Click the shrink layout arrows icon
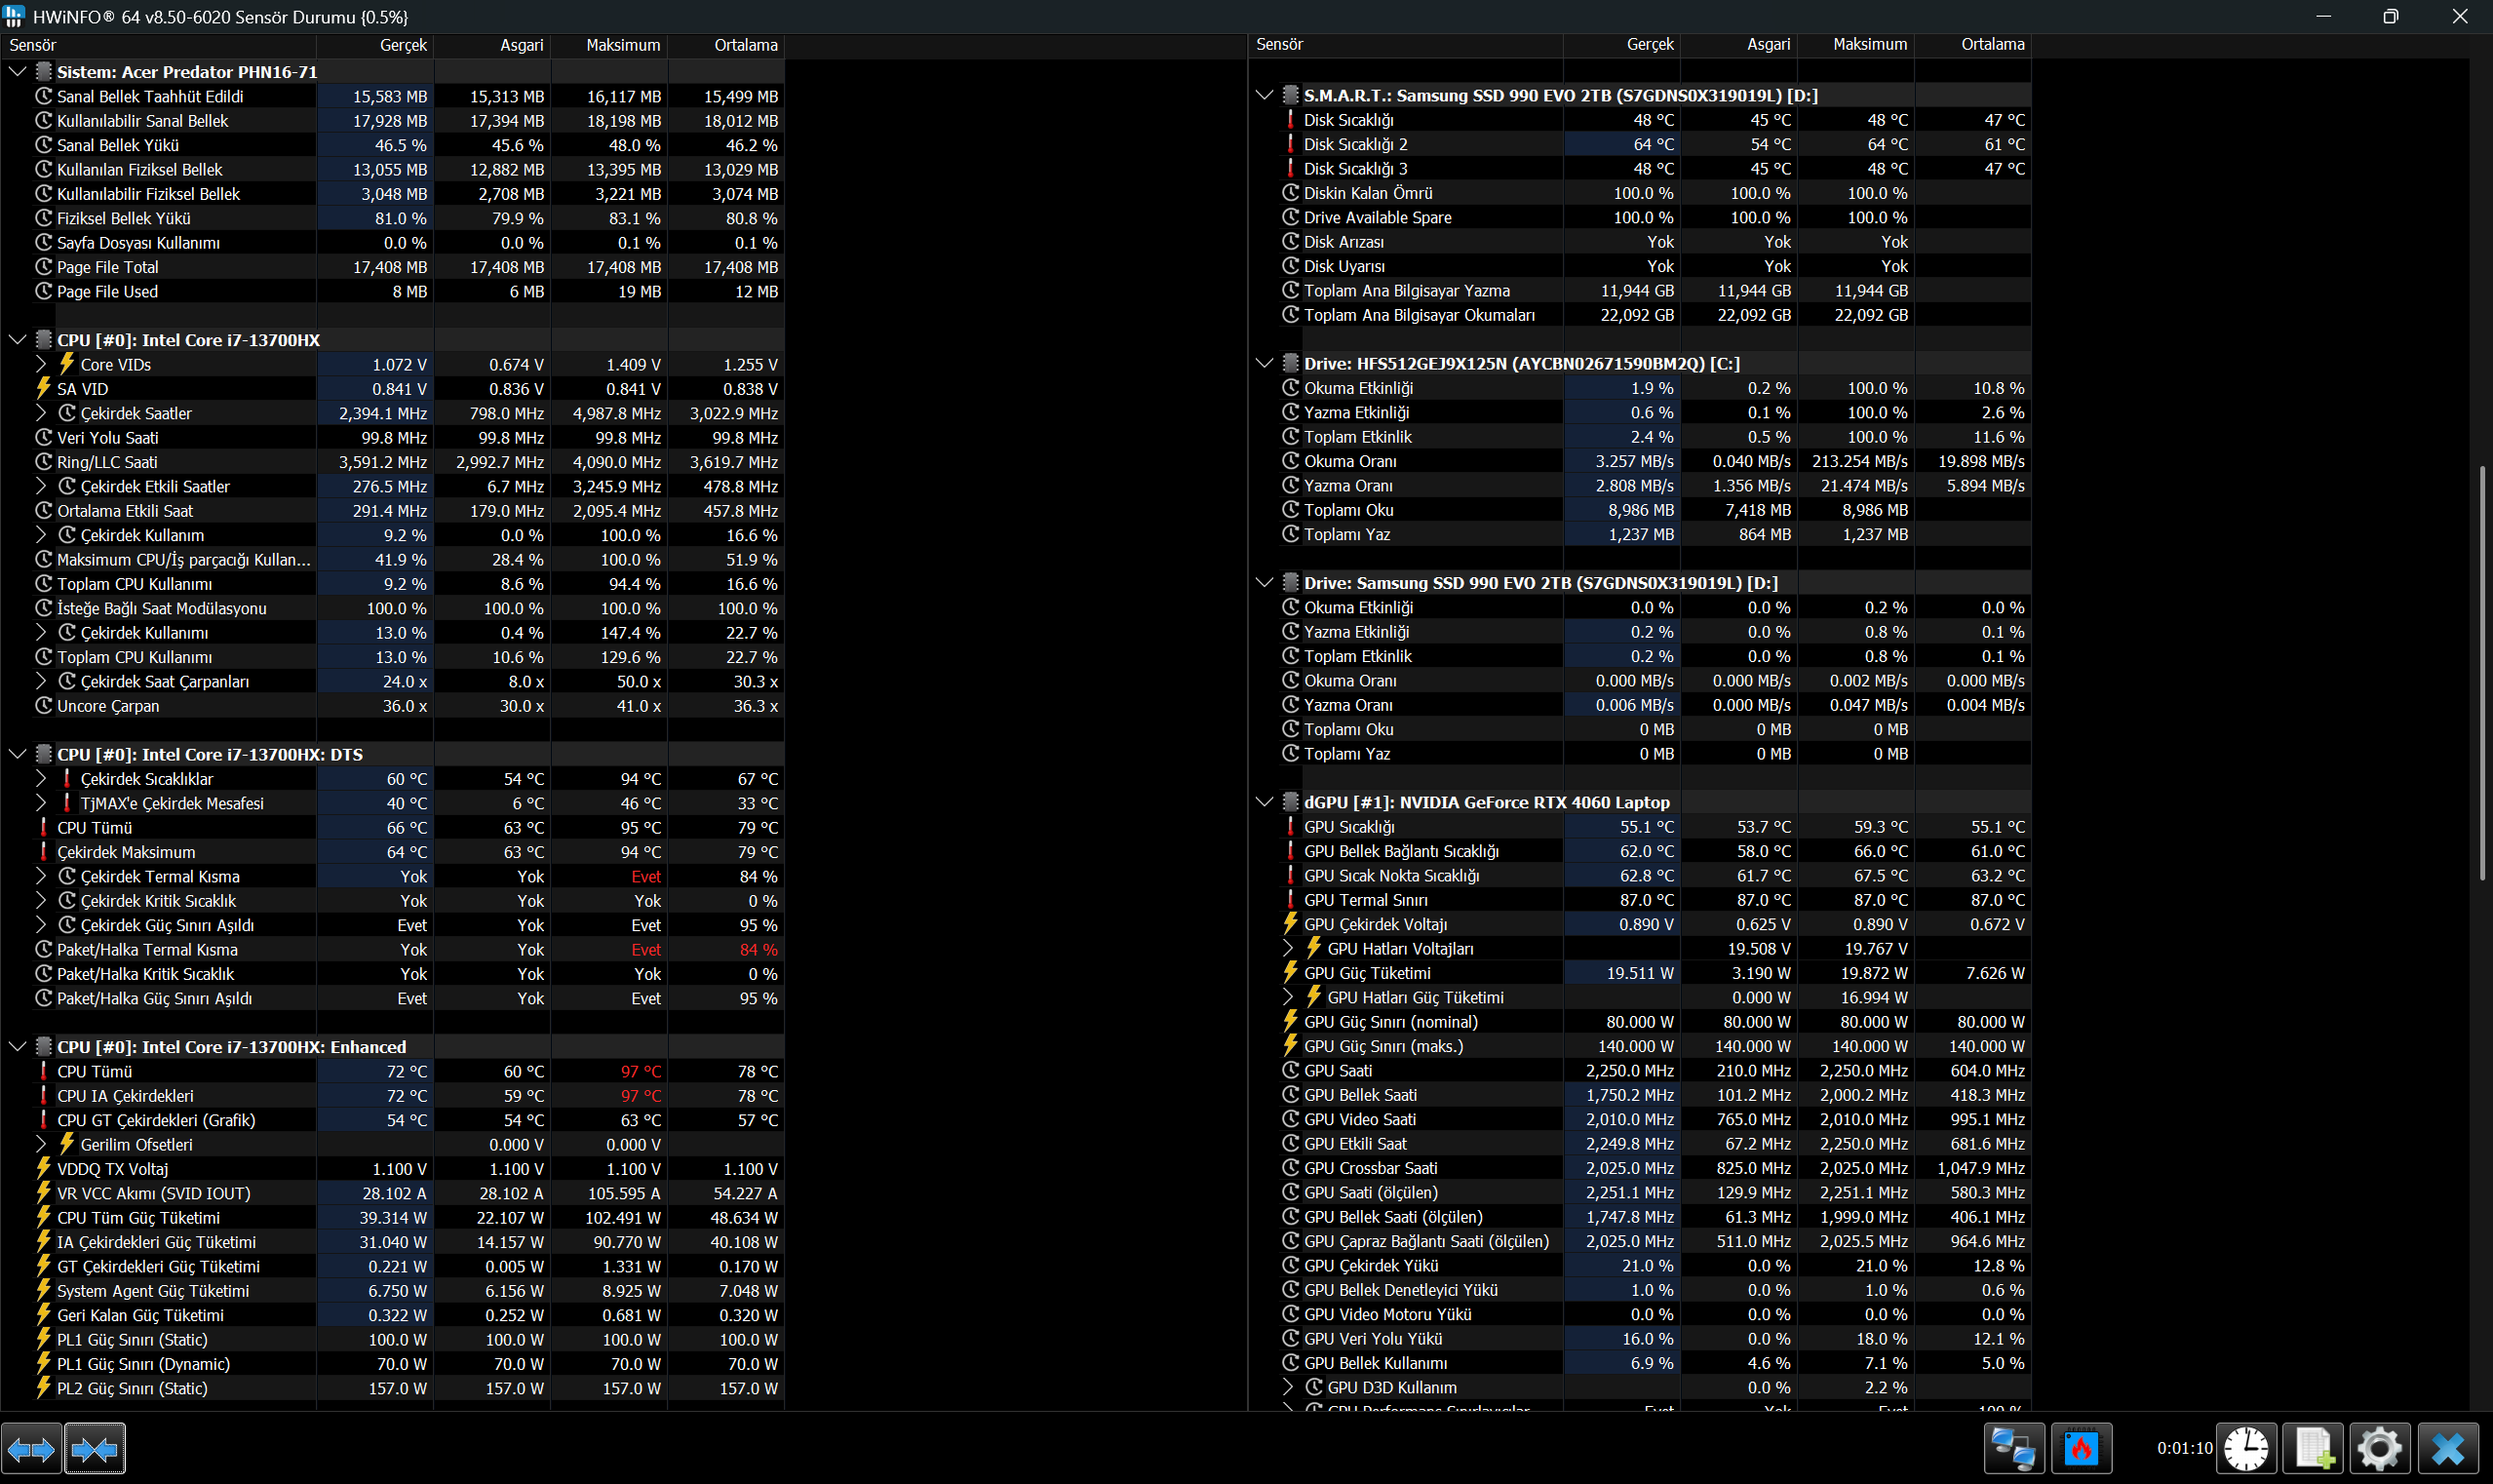 [95, 1448]
